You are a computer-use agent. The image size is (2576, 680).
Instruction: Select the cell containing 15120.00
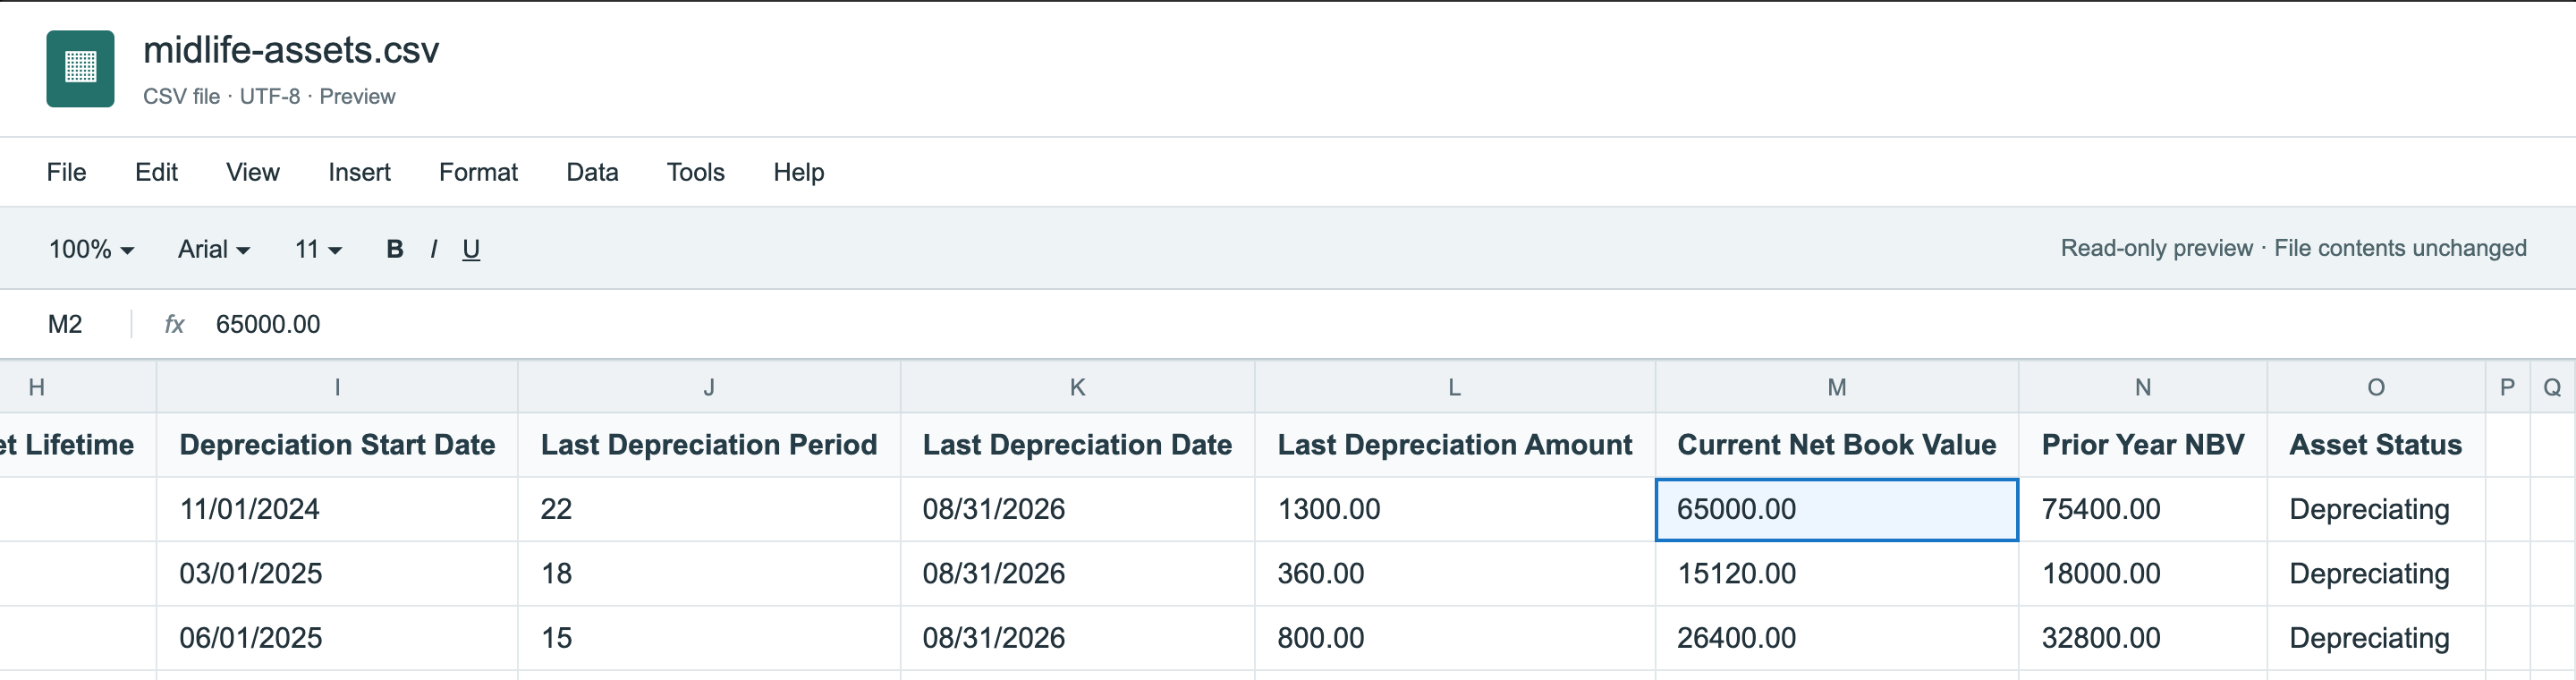[1837, 573]
